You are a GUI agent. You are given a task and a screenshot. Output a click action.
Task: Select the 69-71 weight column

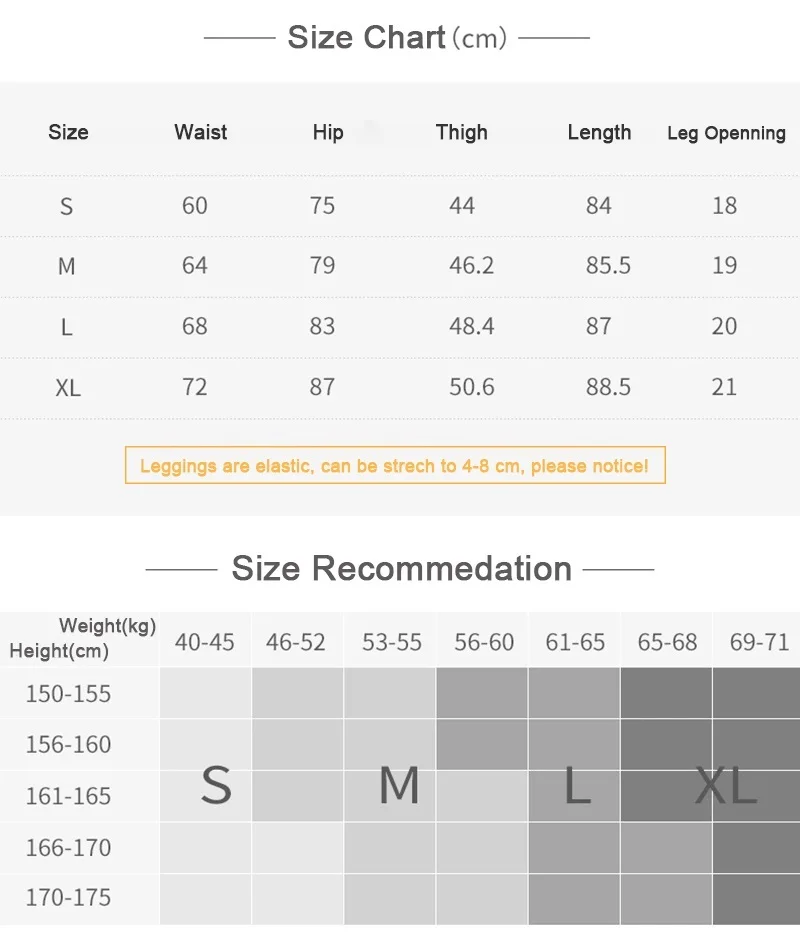[x=759, y=642]
